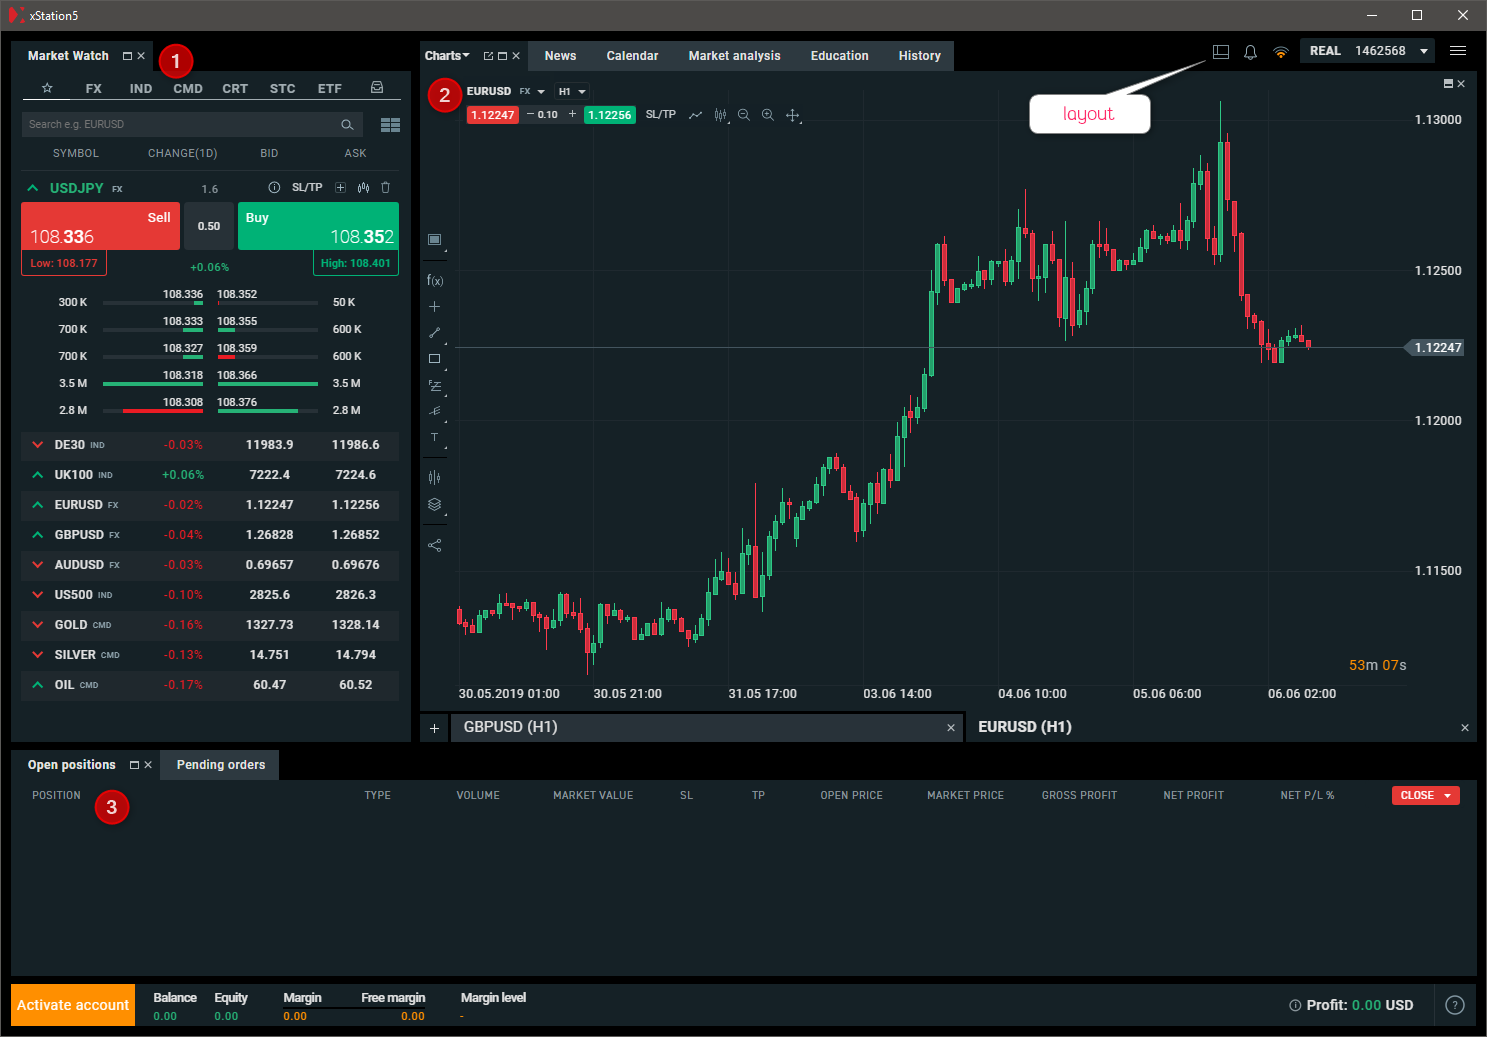Sell EURUSD at 1.12247 on chart
The height and width of the screenshot is (1037, 1487).
[493, 115]
